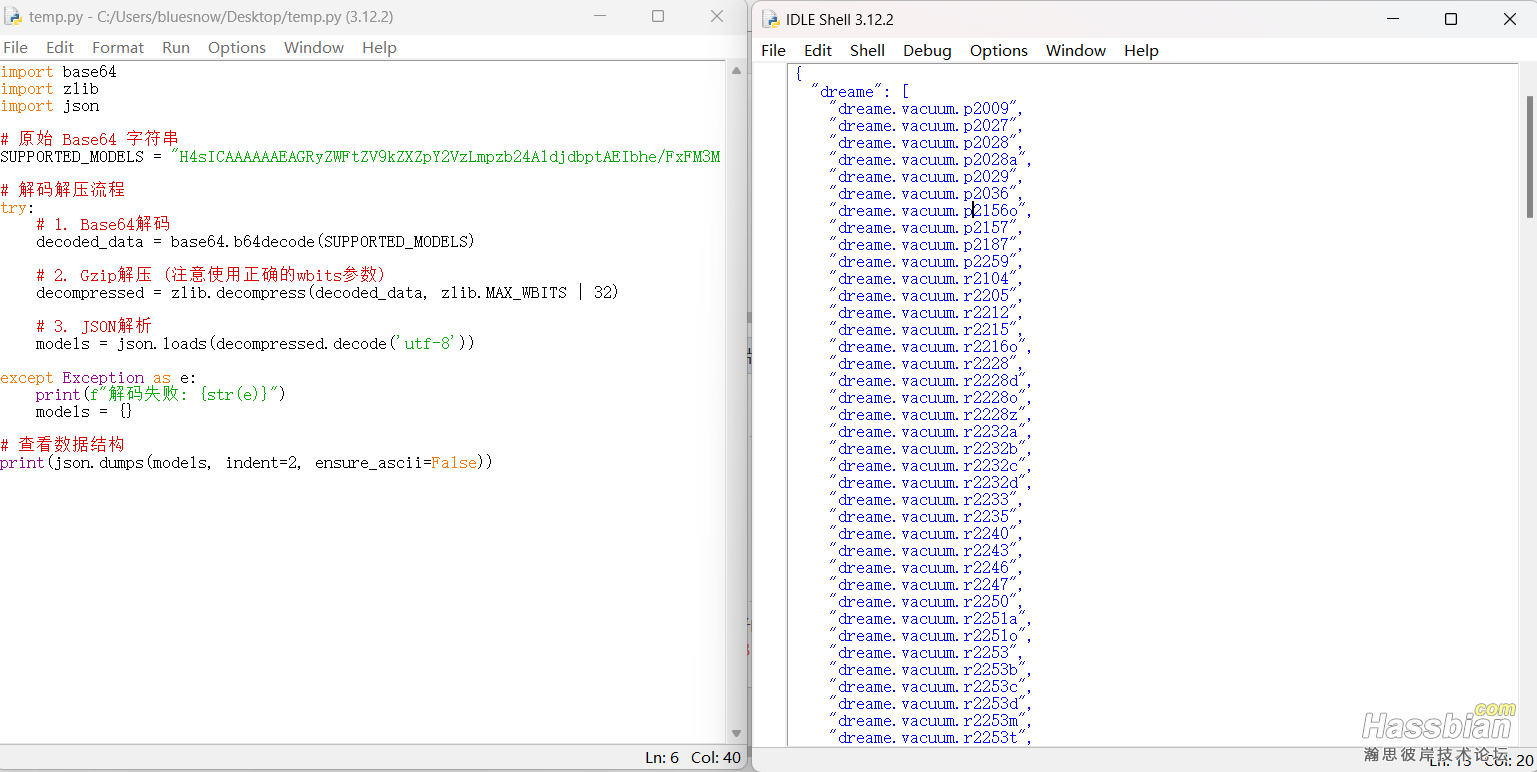Click 'dreame.vacuum.r2247' in shell output

coord(926,585)
